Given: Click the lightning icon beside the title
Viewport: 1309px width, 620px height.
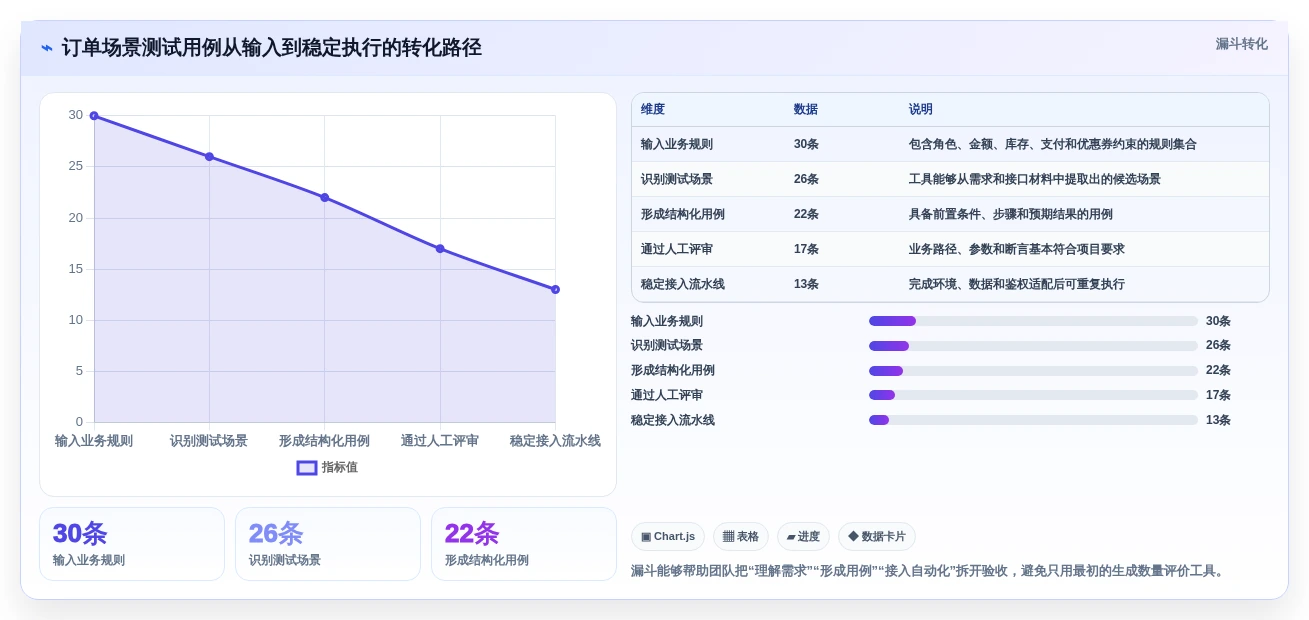Looking at the screenshot, I should (x=47, y=48).
